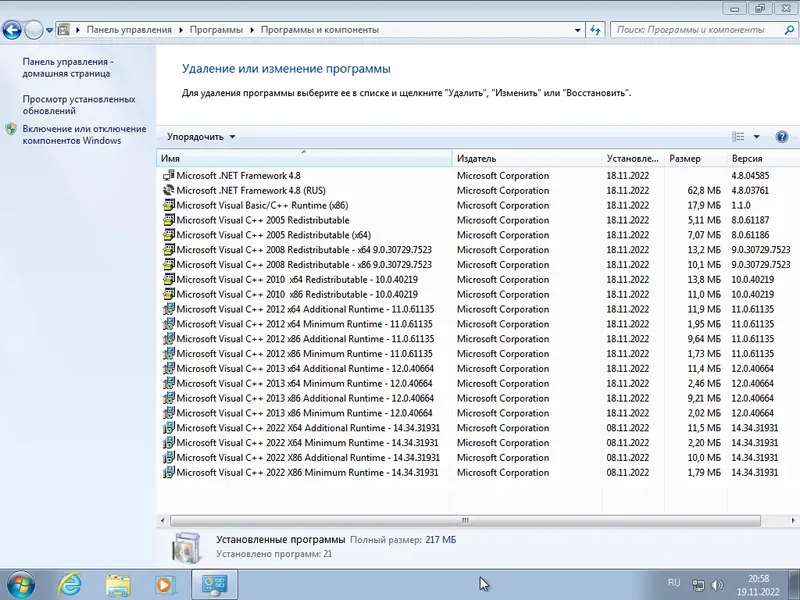Click the Back navigation arrow
Viewport: 800px width, 600px height.
point(13,30)
